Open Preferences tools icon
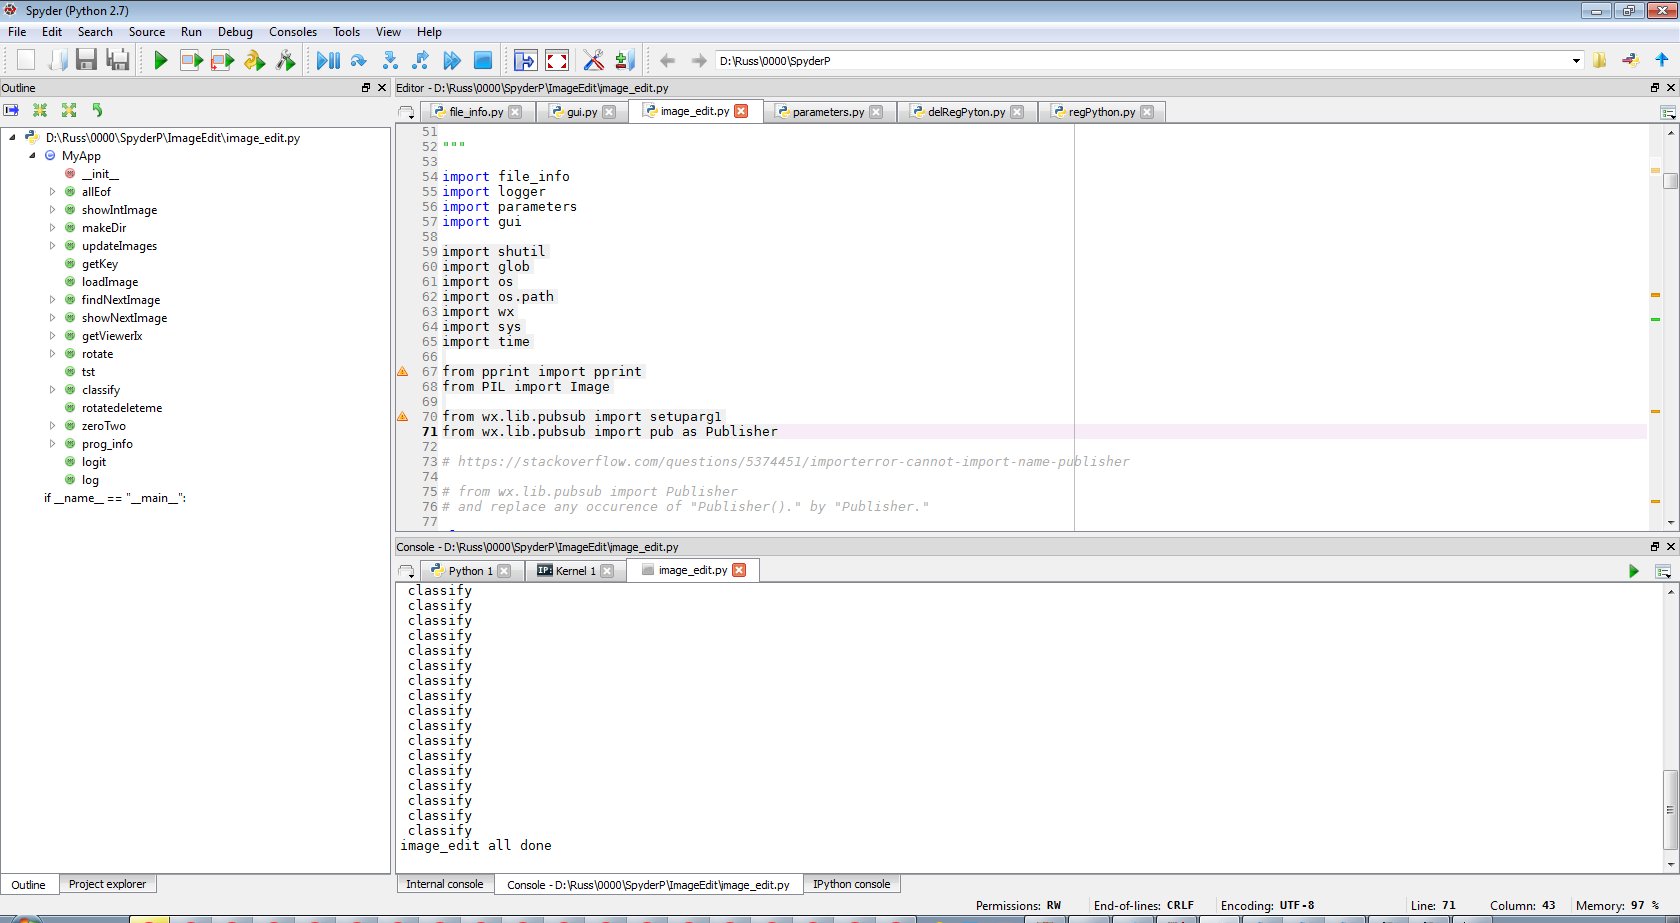Viewport: 1680px width, 923px height. [594, 60]
